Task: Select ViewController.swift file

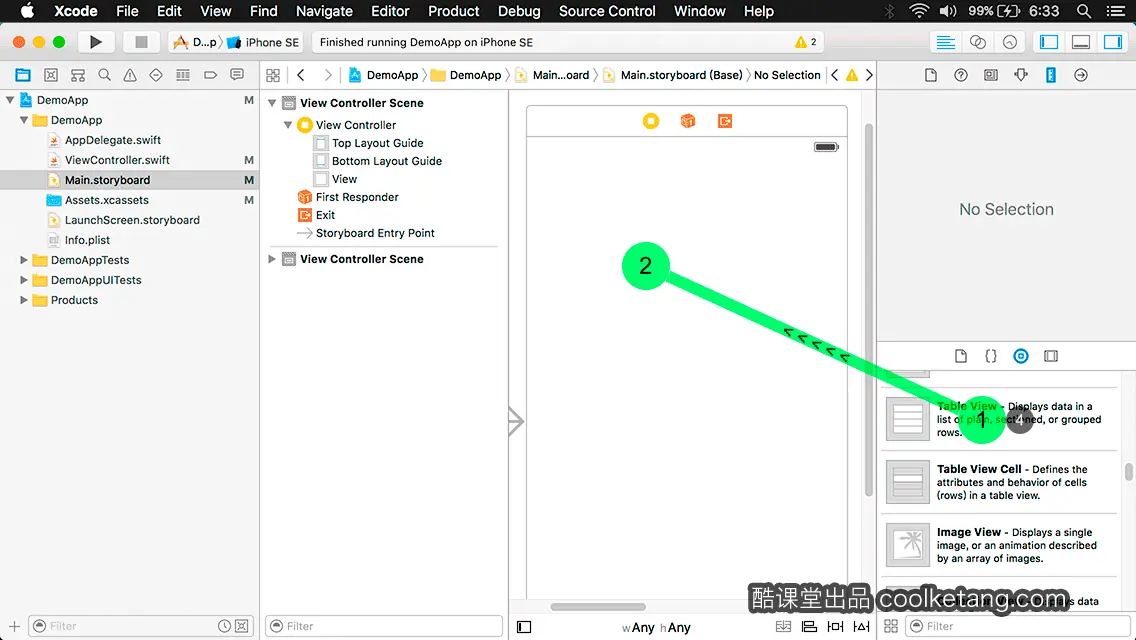Action: (x=117, y=159)
